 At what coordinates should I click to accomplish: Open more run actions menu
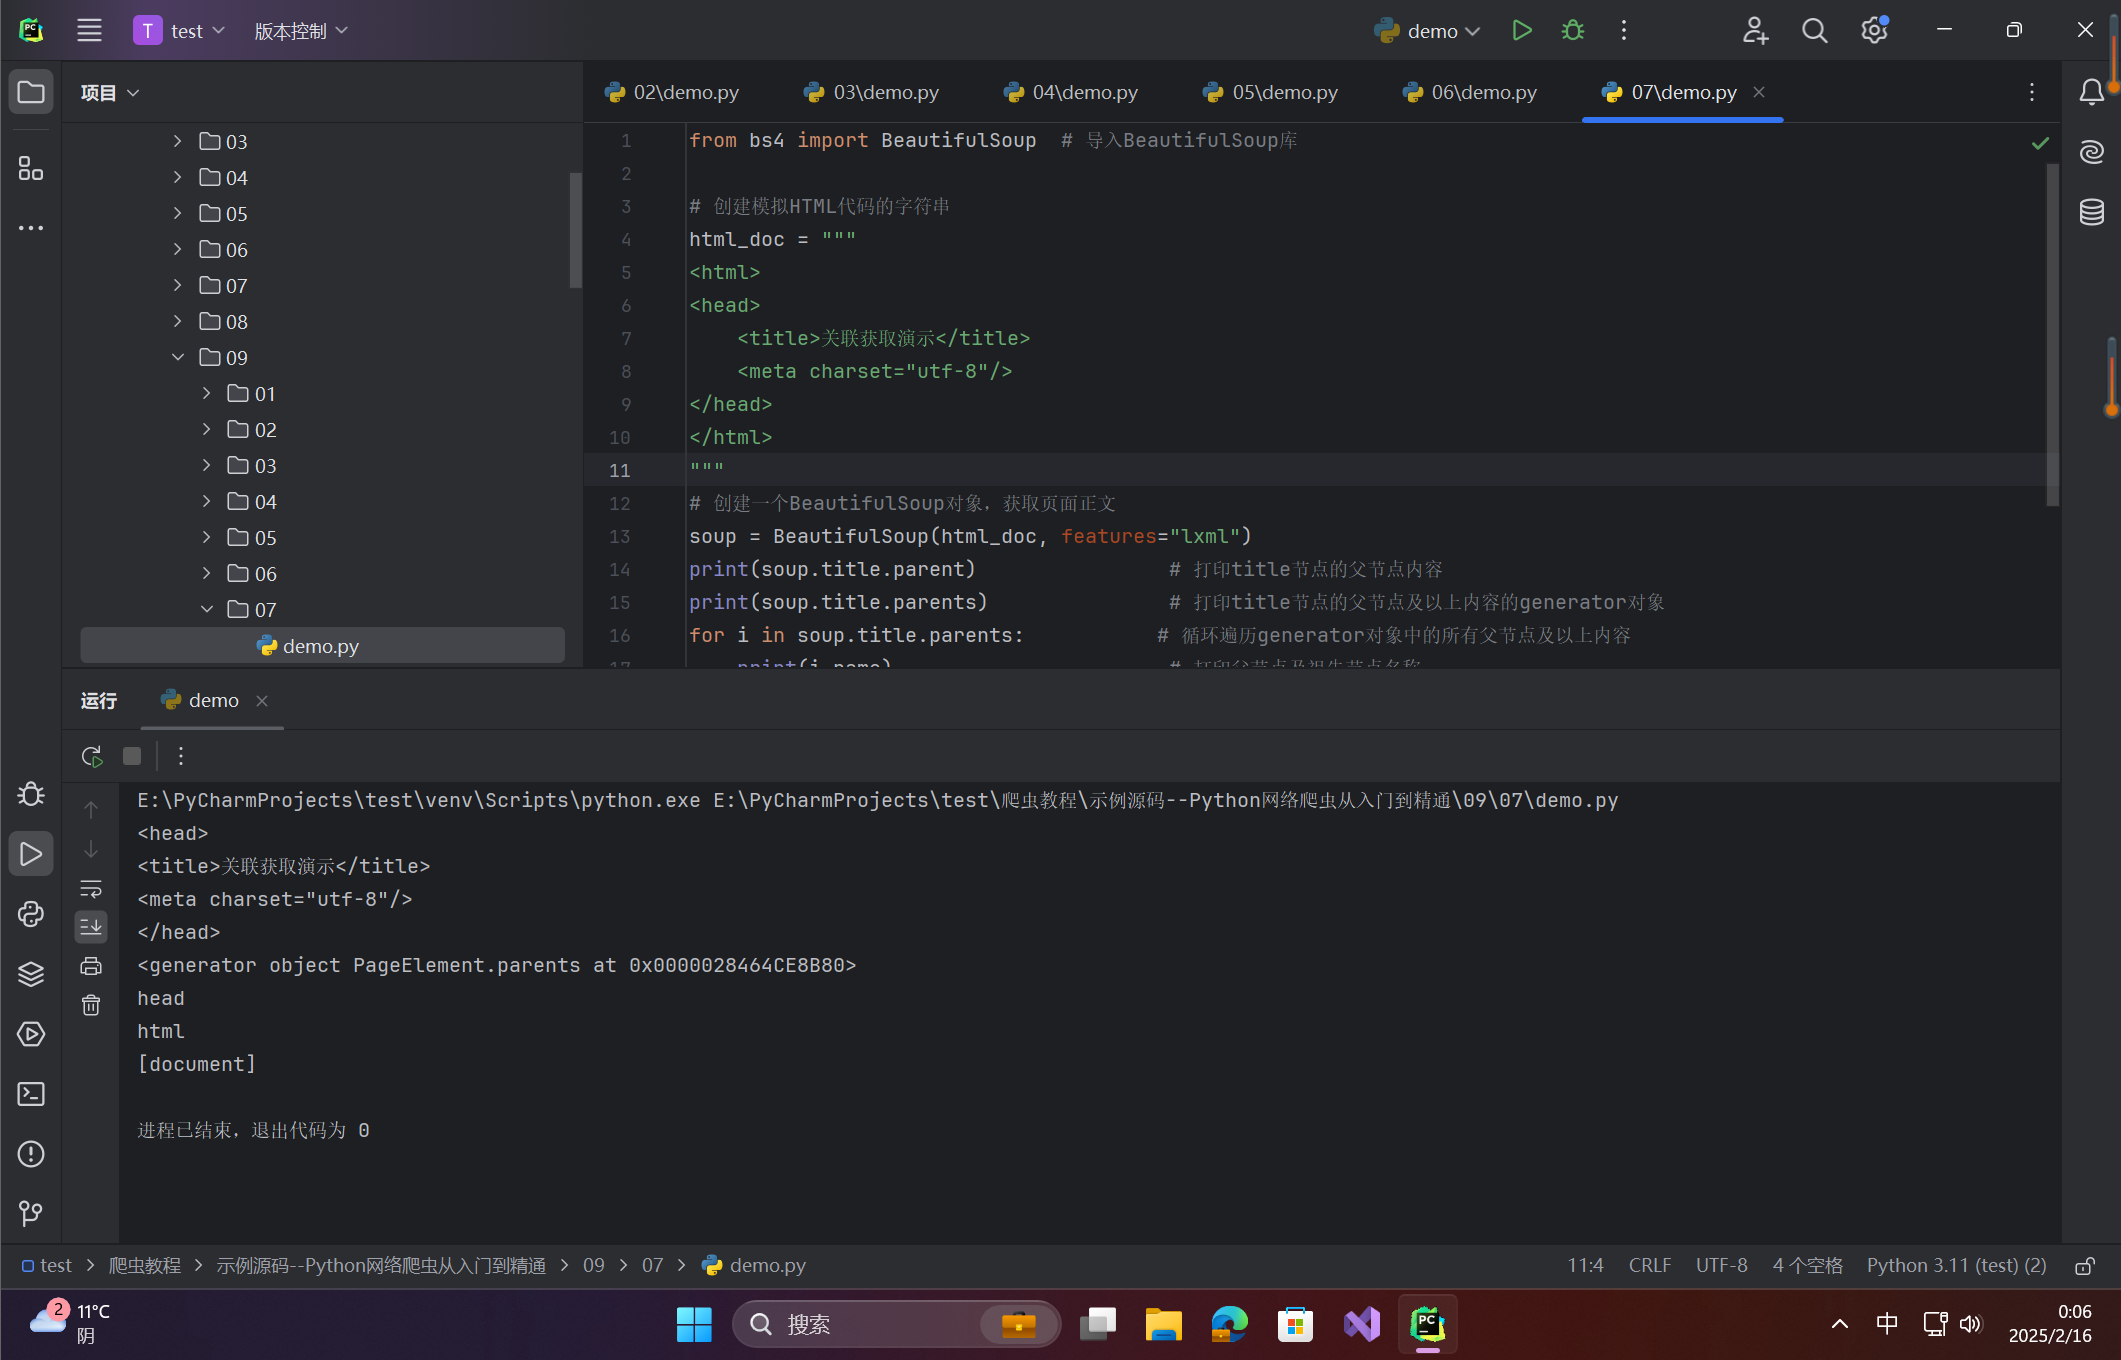1624,30
